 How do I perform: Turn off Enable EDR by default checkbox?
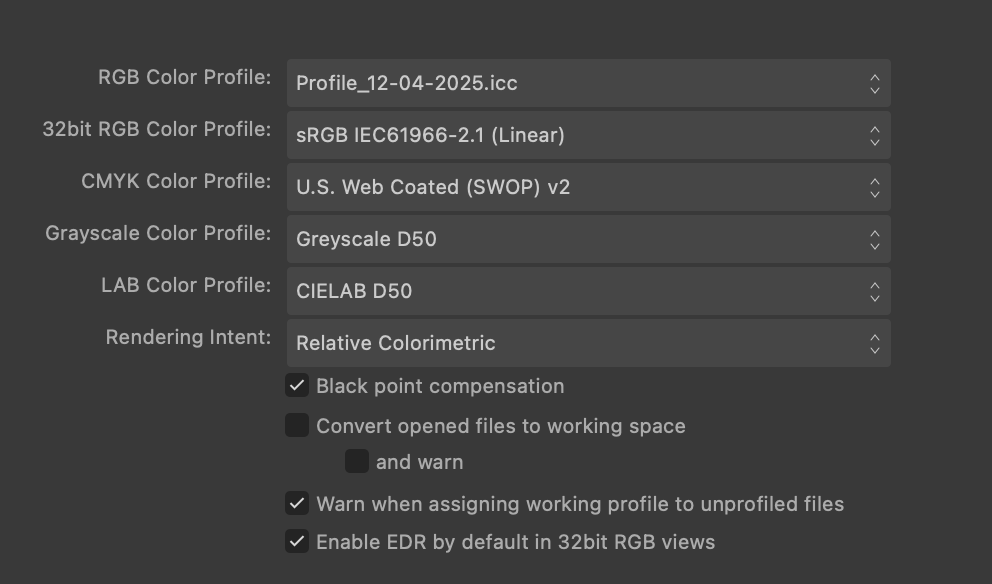click(x=297, y=541)
